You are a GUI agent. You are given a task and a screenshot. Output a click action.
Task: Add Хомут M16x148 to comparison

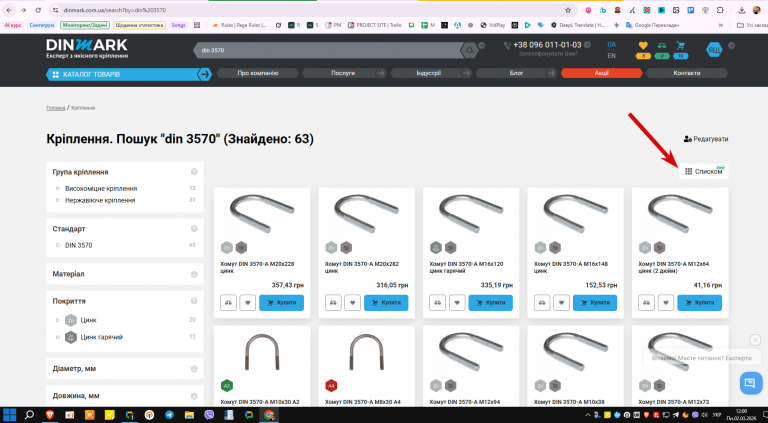click(542, 303)
